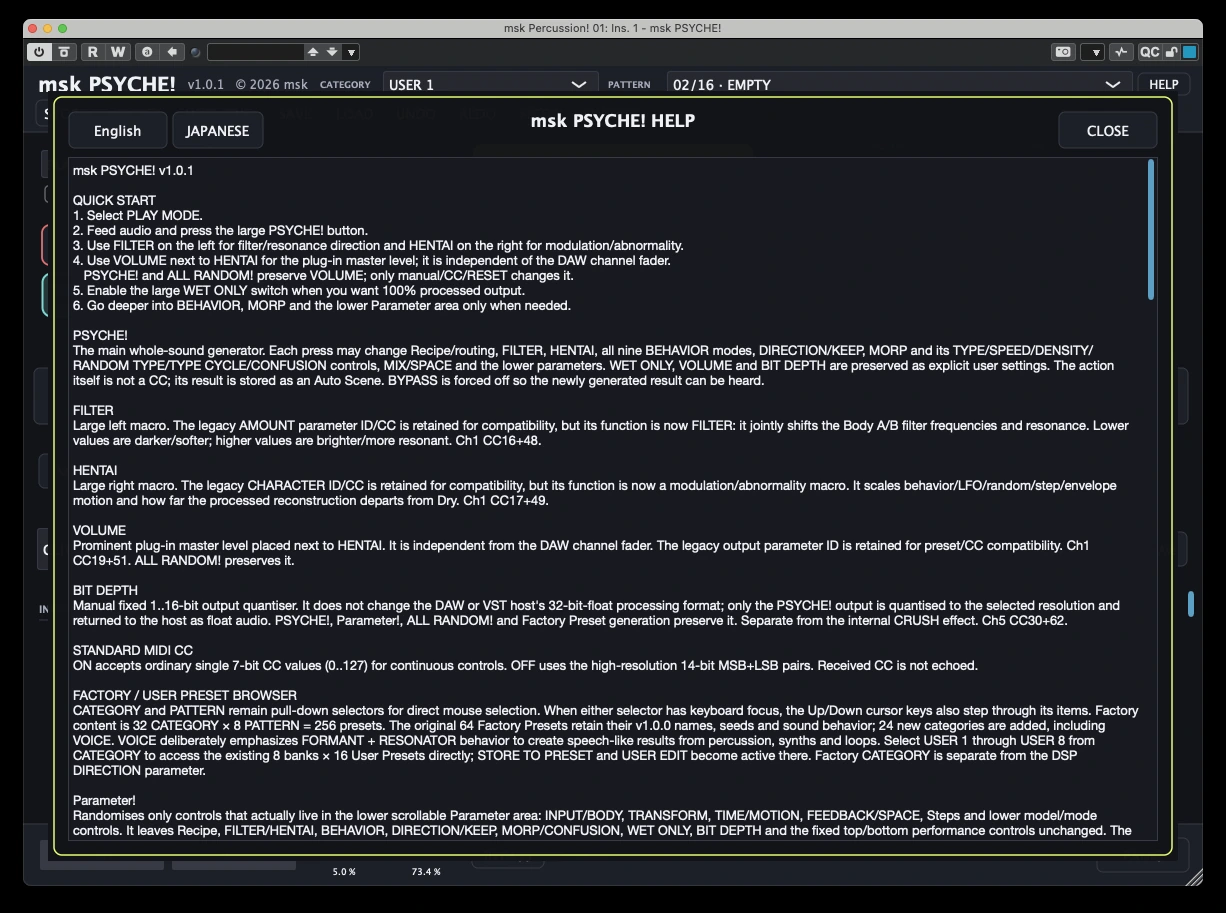Click the copy A to B arrow icon
The image size is (1226, 913).
click(173, 52)
